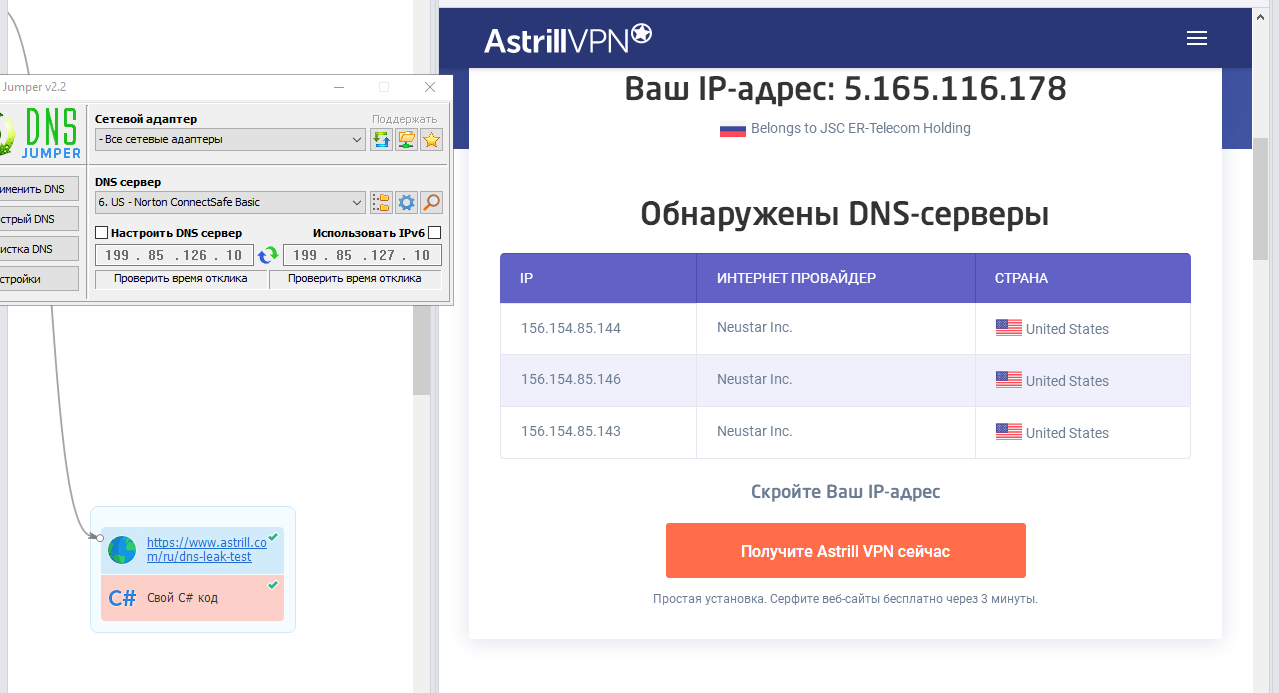This screenshot has width=1279, height=693.
Task: Click the Jumper v2.2 window title
Action: (33, 87)
